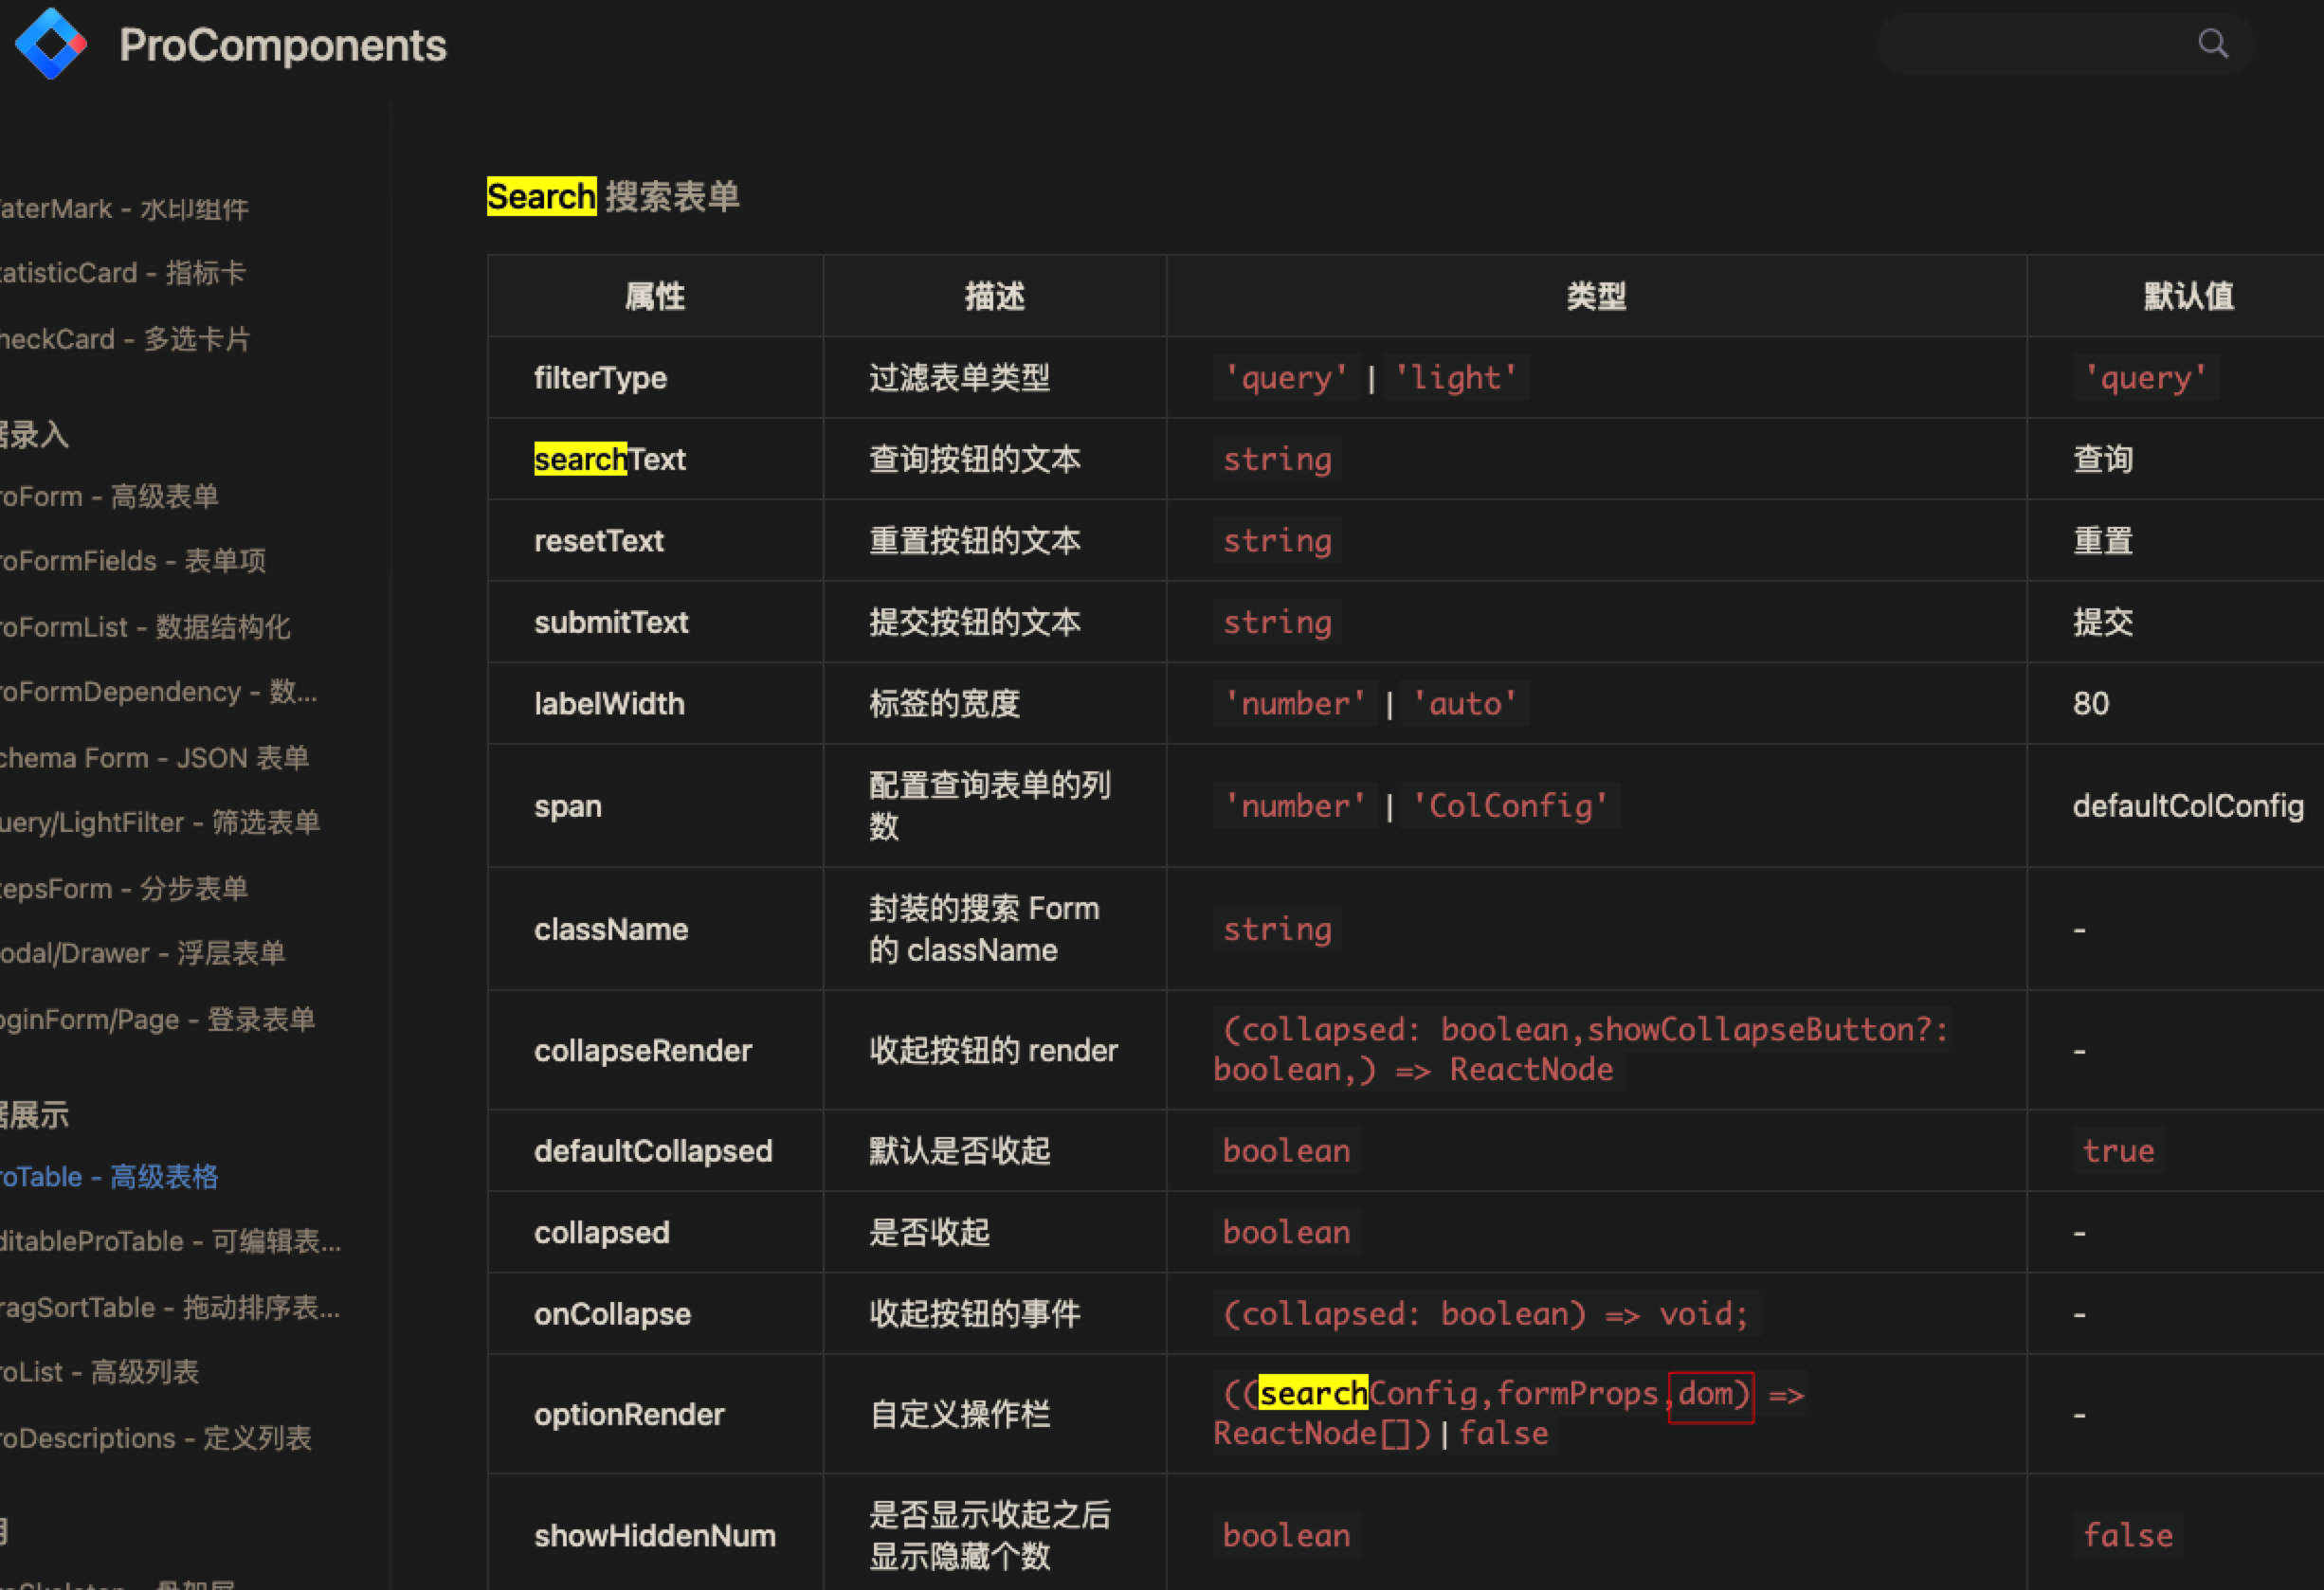Open the CheckCard - 多选卡片 page
The height and width of the screenshot is (1590, 2324).
[x=125, y=338]
